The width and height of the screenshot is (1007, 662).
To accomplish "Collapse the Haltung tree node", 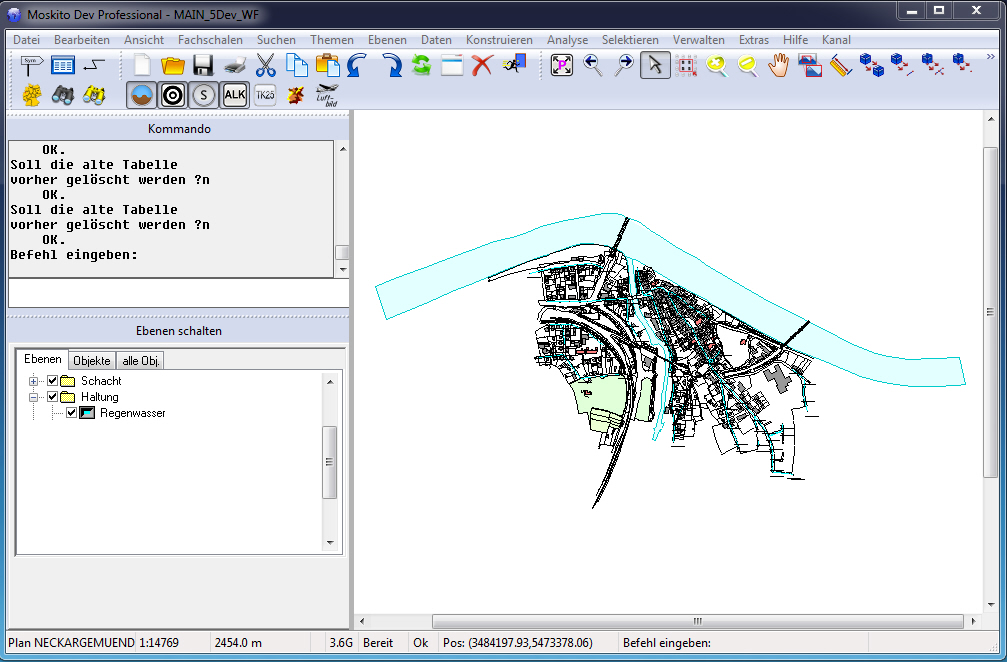I will point(34,397).
